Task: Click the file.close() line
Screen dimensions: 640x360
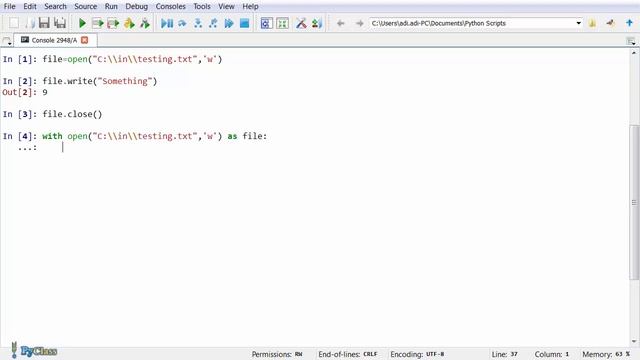Action: (52, 114)
